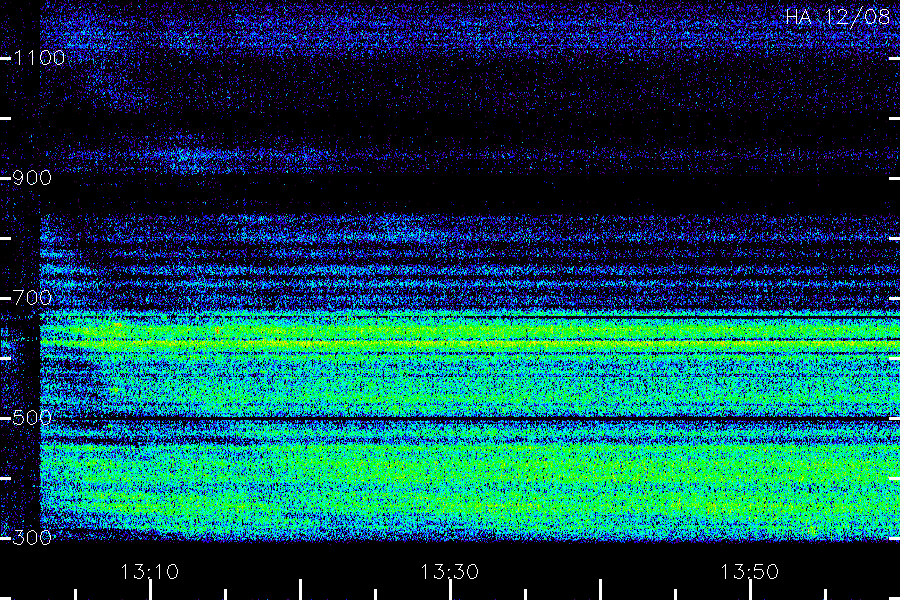Click the HA 12/08 station date label
900x600 pixels.
(x=837, y=17)
